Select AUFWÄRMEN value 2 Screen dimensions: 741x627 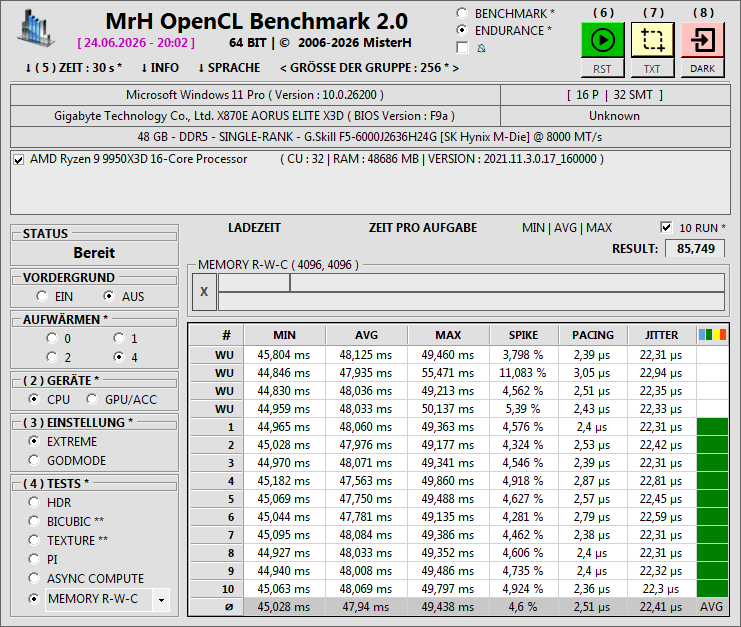click(52, 357)
